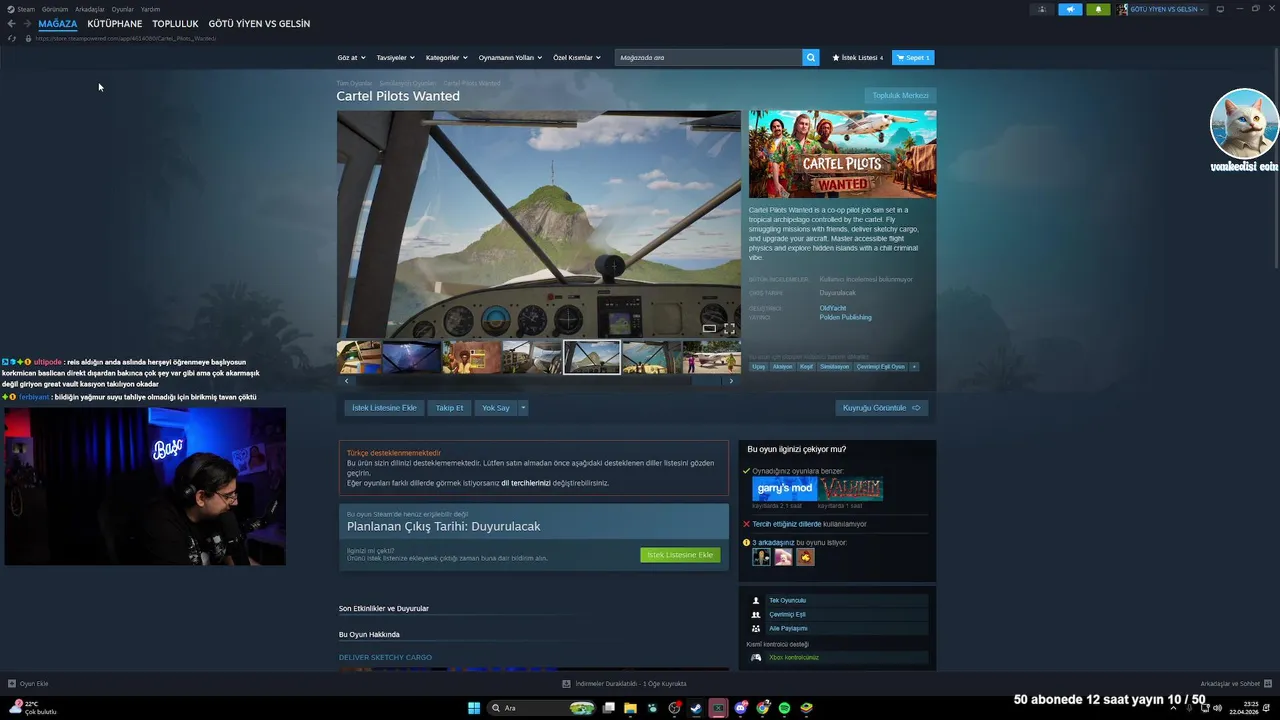
Task: Open the Valheim game capsule
Action: tap(851, 489)
